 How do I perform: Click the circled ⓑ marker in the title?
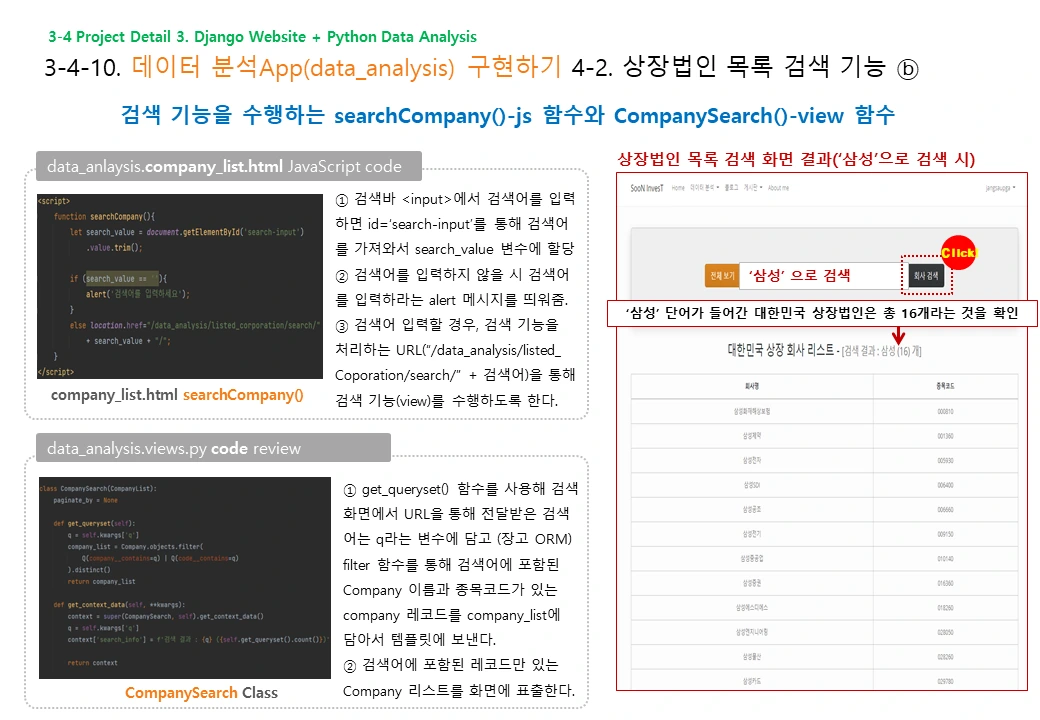(907, 69)
